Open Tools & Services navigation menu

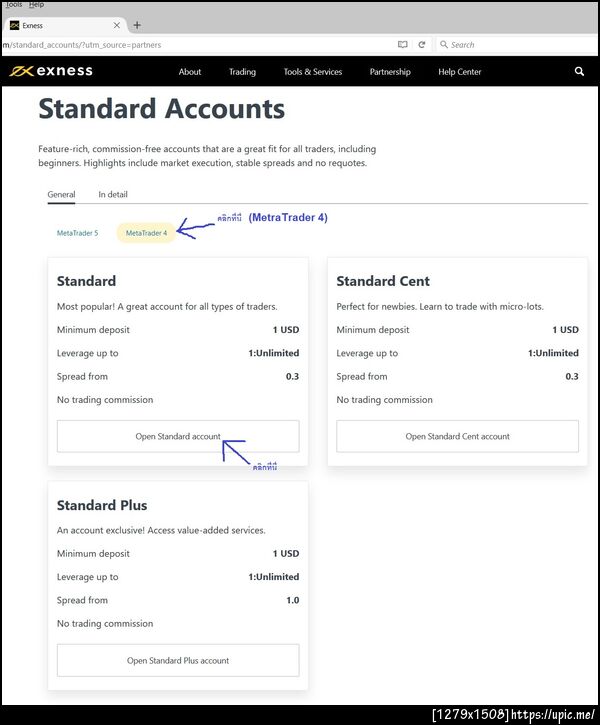click(313, 72)
